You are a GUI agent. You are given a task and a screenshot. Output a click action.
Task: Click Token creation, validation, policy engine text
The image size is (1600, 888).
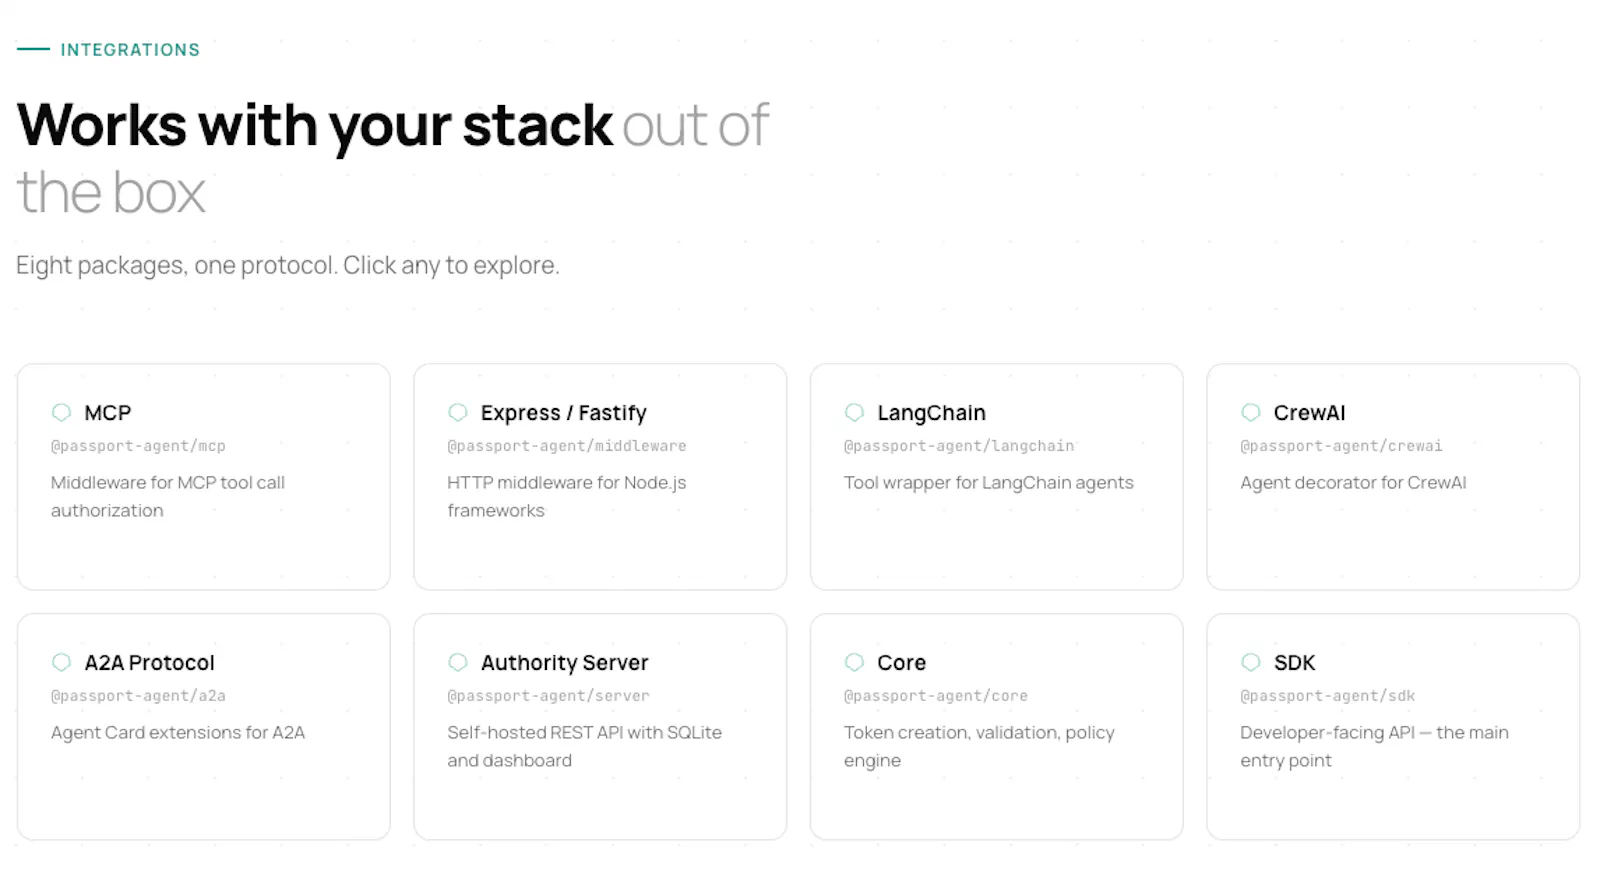point(979,746)
